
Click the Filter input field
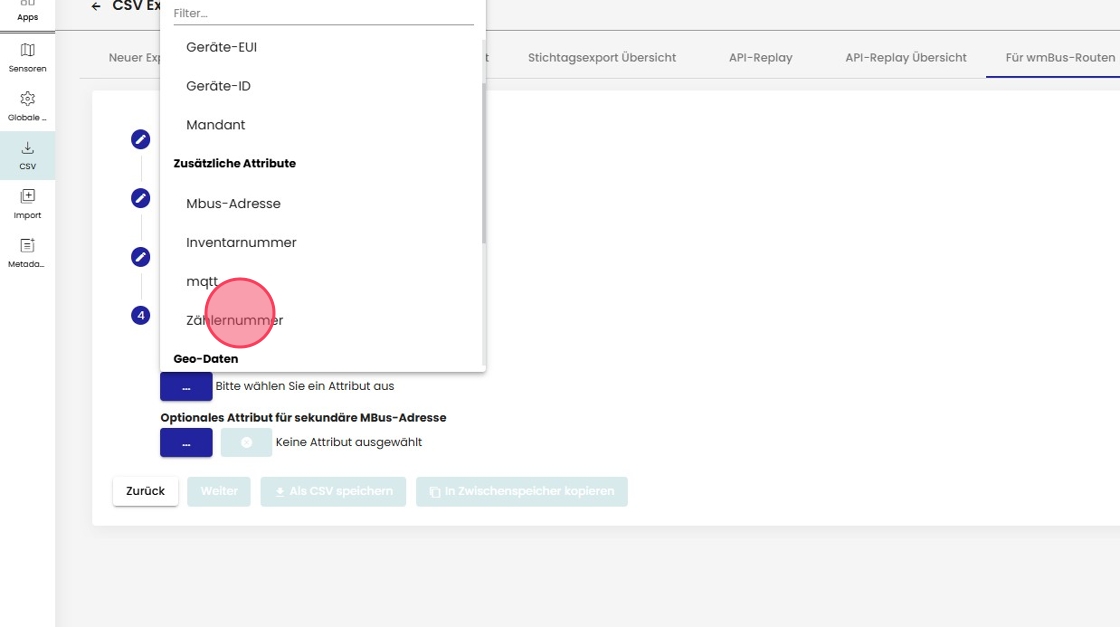click(x=323, y=14)
